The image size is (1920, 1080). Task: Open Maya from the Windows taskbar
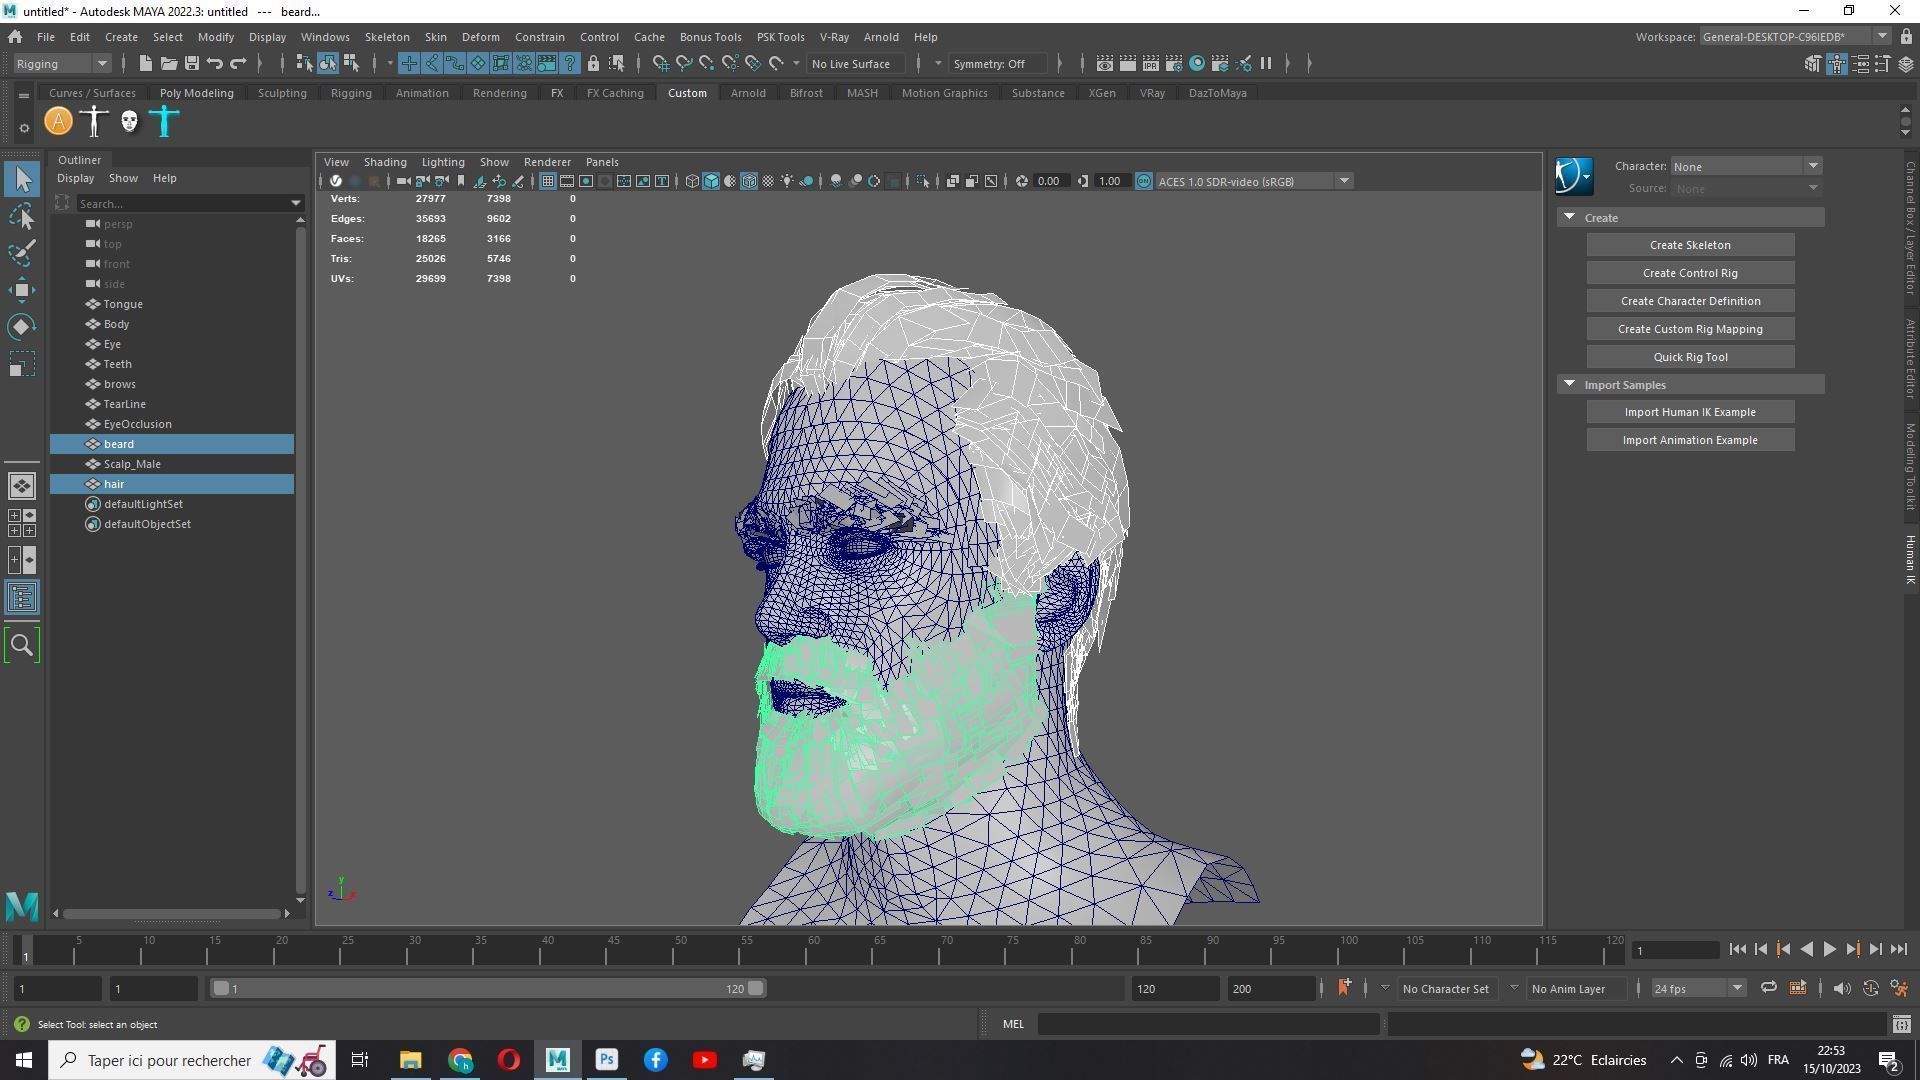click(x=557, y=1060)
